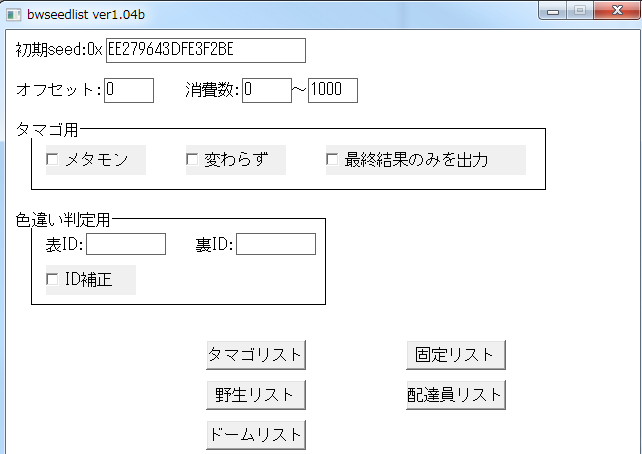Open the 野生リスト list
This screenshot has width=642, height=454.
coord(256,395)
